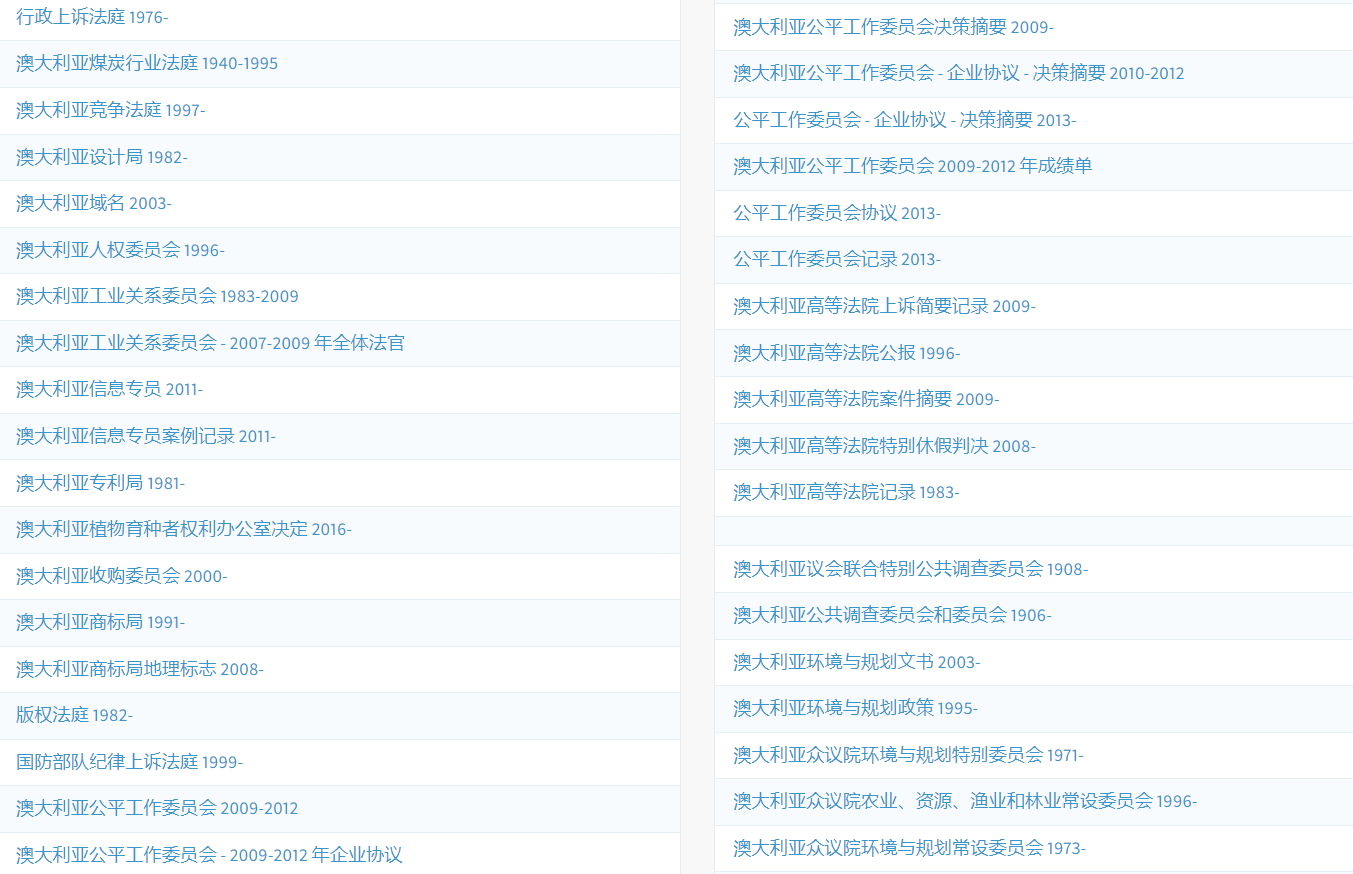
Task: Select 国防部队纪律上诉法庭 1999- link
Action: 129,762
